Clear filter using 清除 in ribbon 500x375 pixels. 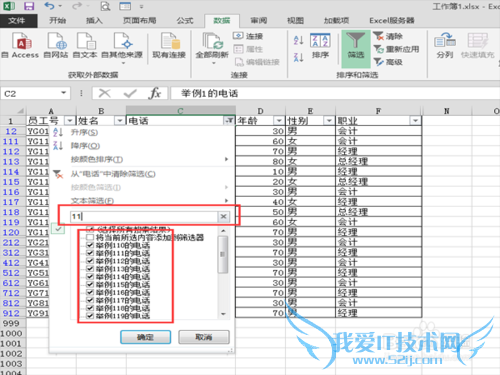pyautogui.click(x=388, y=36)
